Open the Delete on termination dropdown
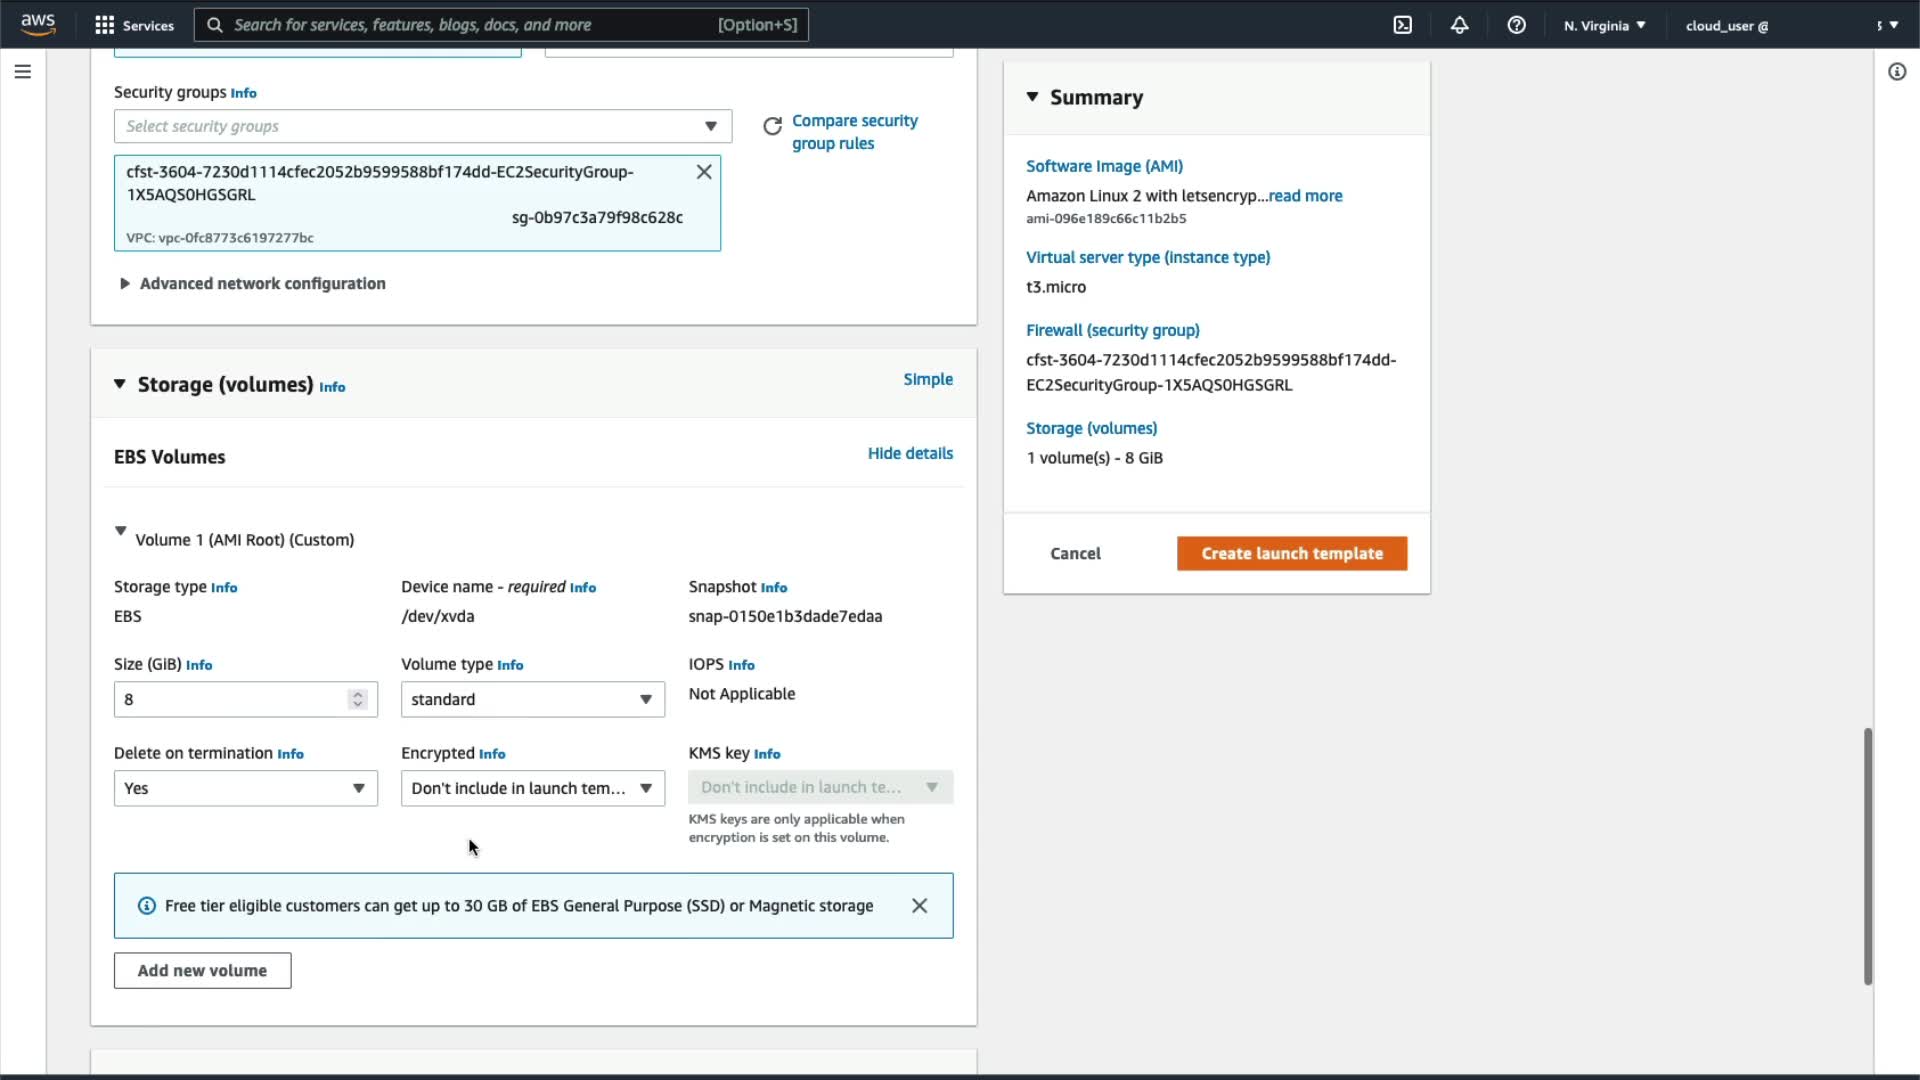This screenshot has height=1080, width=1920. coord(245,789)
